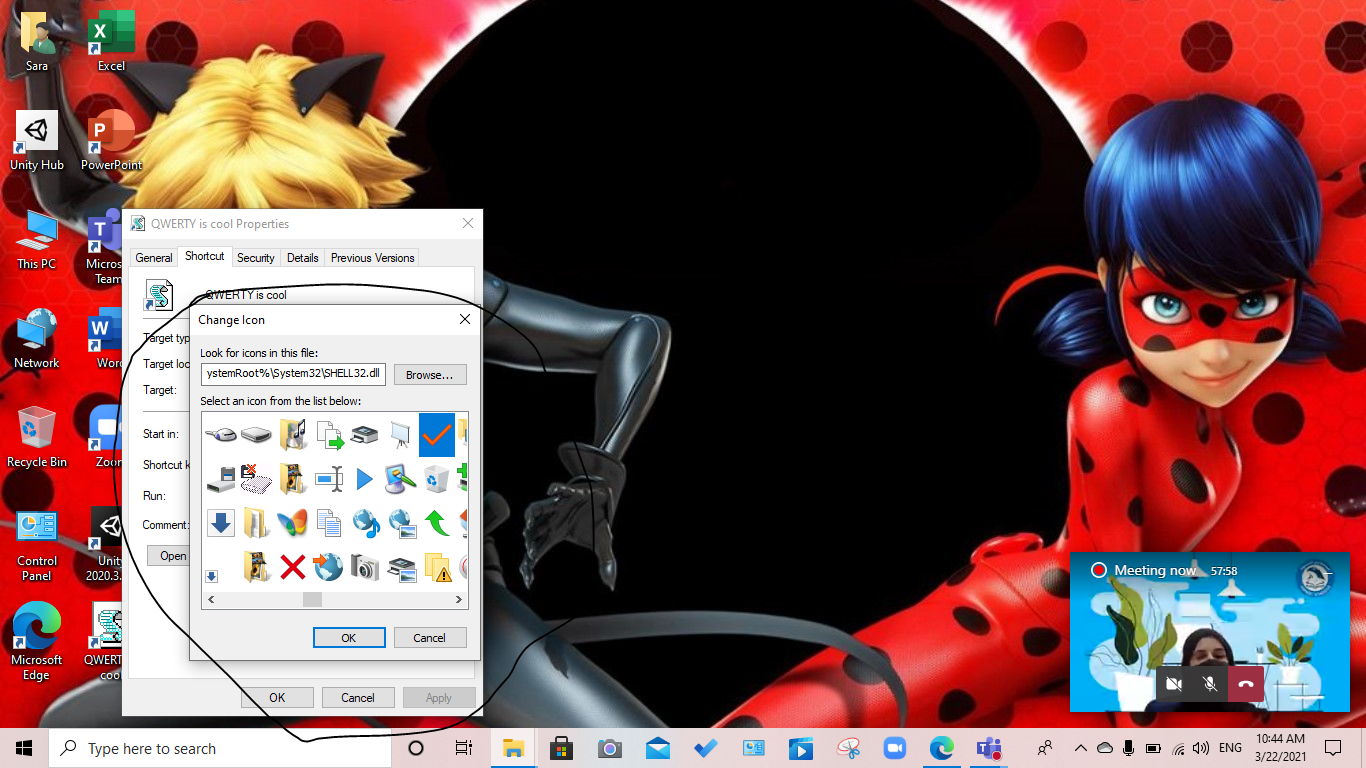Select the colorful butterfly icon
1366x768 pixels.
point(292,523)
